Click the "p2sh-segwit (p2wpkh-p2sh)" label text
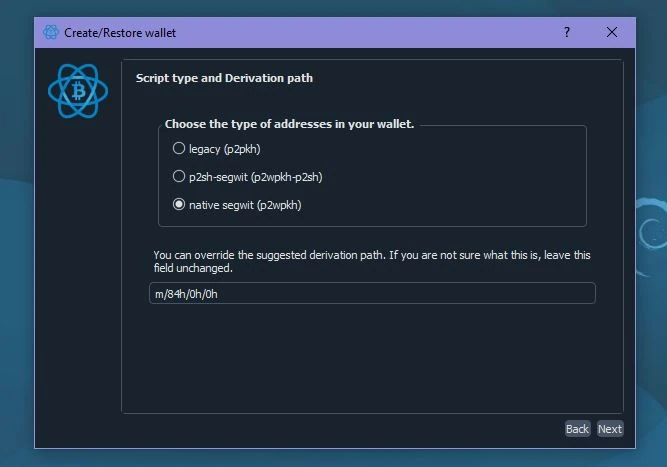This screenshot has height=467, width=667. click(x=255, y=177)
